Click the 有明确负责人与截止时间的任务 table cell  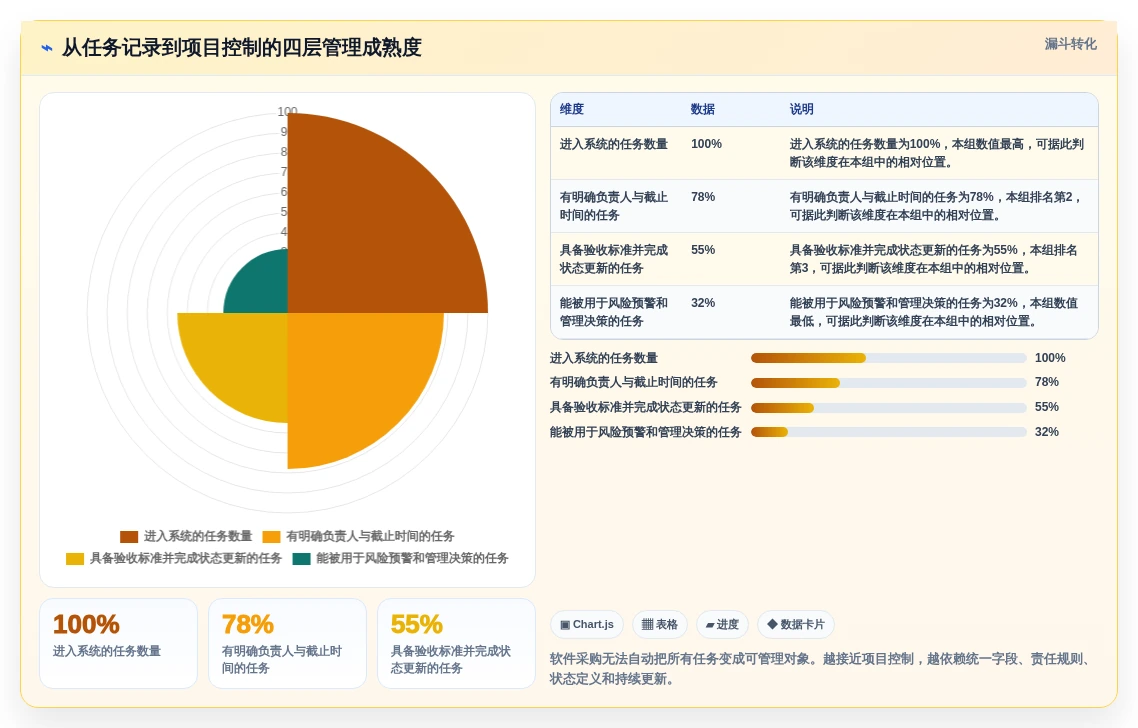click(x=614, y=206)
